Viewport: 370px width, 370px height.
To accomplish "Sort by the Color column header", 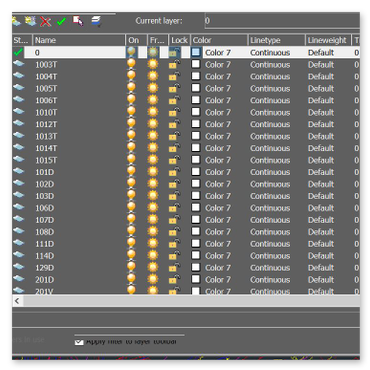I will (219, 40).
